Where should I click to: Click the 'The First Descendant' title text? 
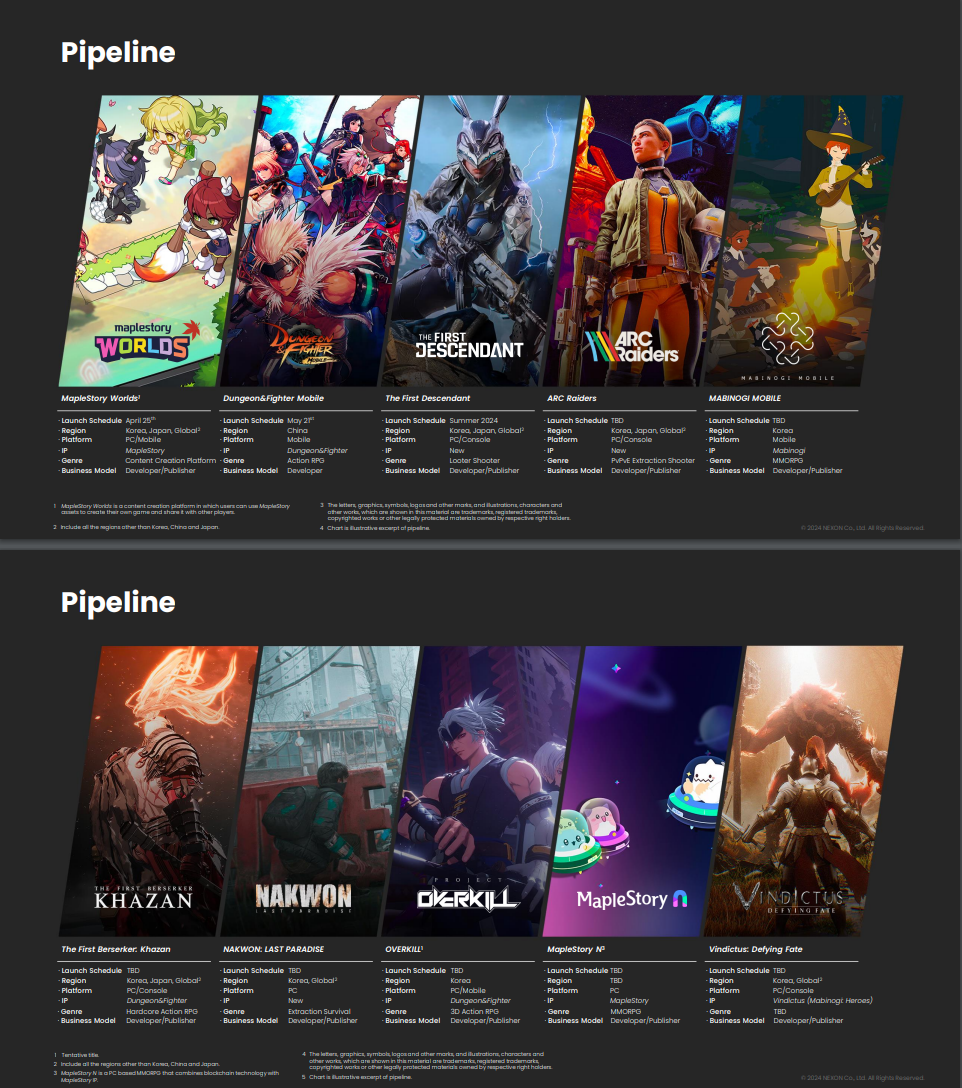[x=428, y=398]
